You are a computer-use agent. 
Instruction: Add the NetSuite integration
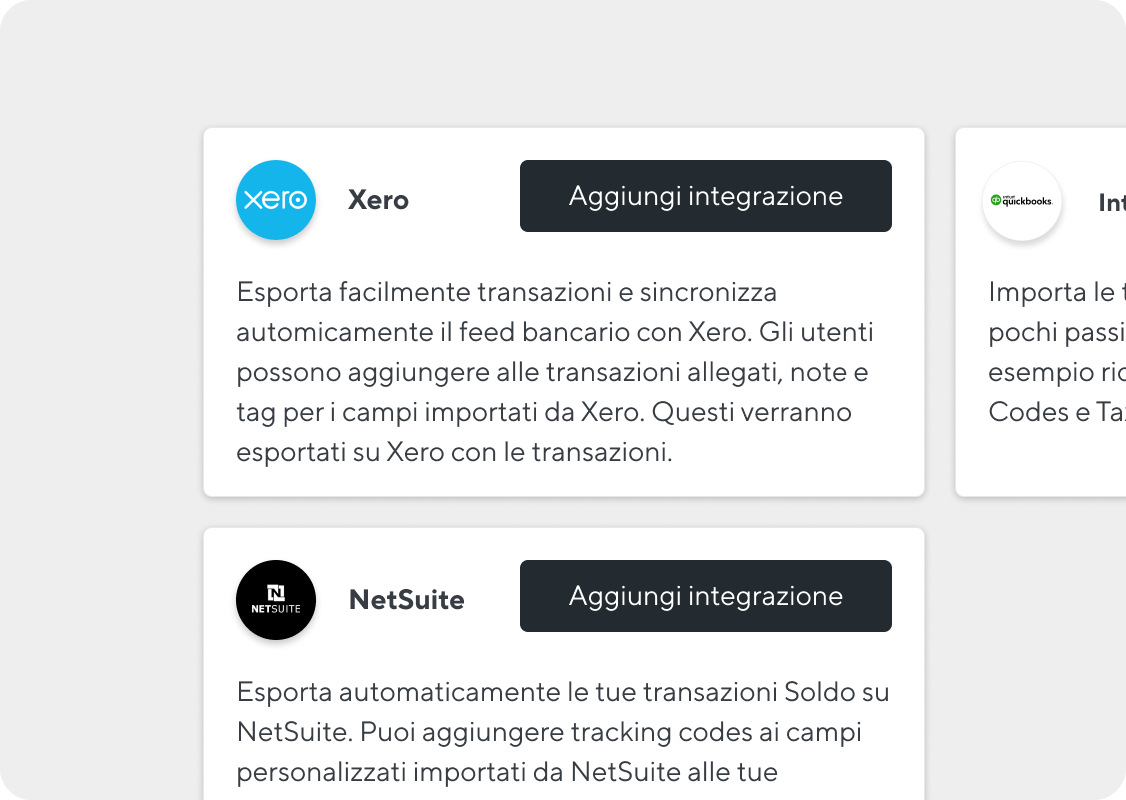pyautogui.click(x=706, y=596)
